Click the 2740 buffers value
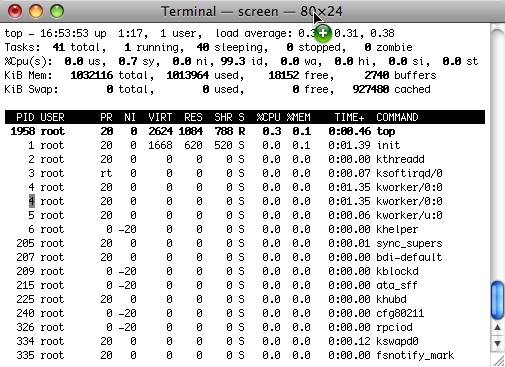Image resolution: width=505 pixels, height=367 pixels. 377,75
